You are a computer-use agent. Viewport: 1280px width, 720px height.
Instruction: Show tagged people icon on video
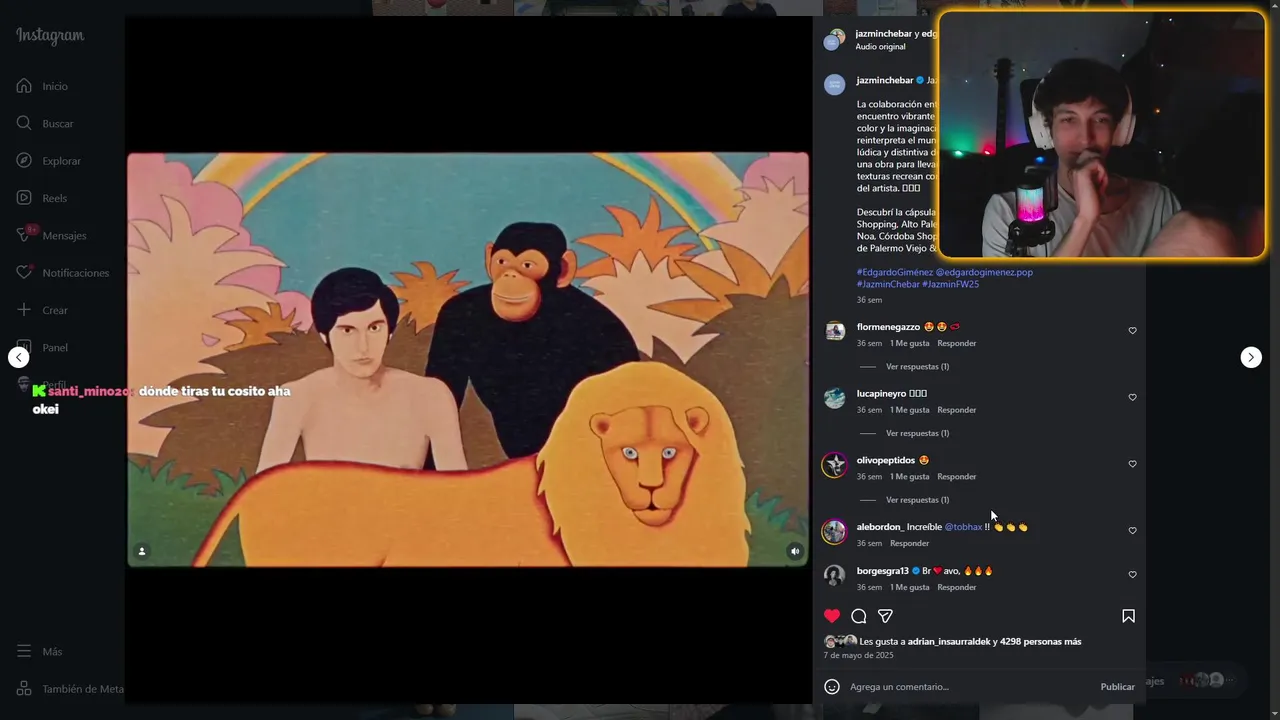click(x=142, y=551)
